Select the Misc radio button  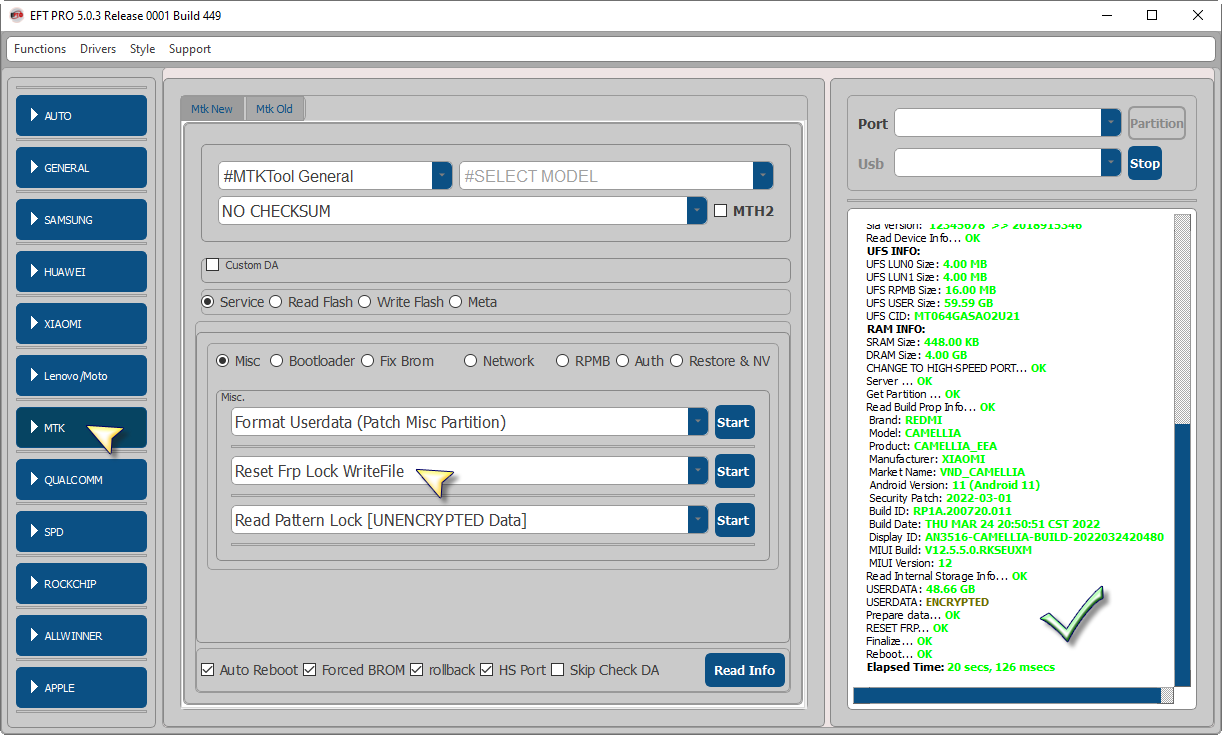pos(222,361)
